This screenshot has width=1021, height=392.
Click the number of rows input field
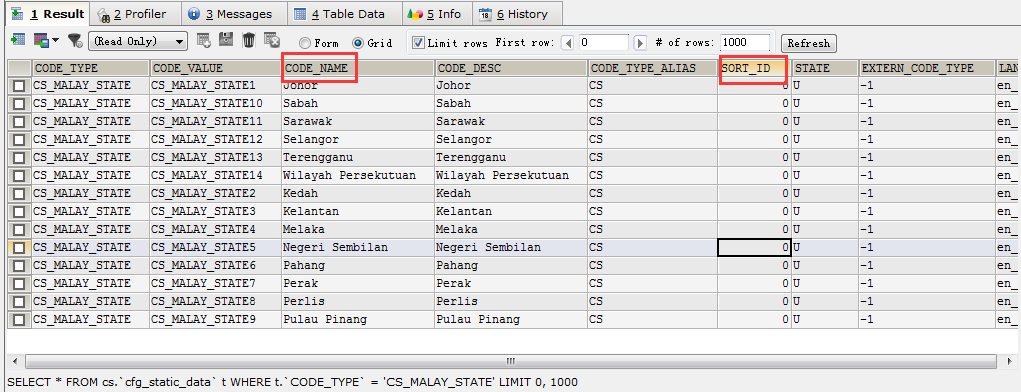point(745,42)
